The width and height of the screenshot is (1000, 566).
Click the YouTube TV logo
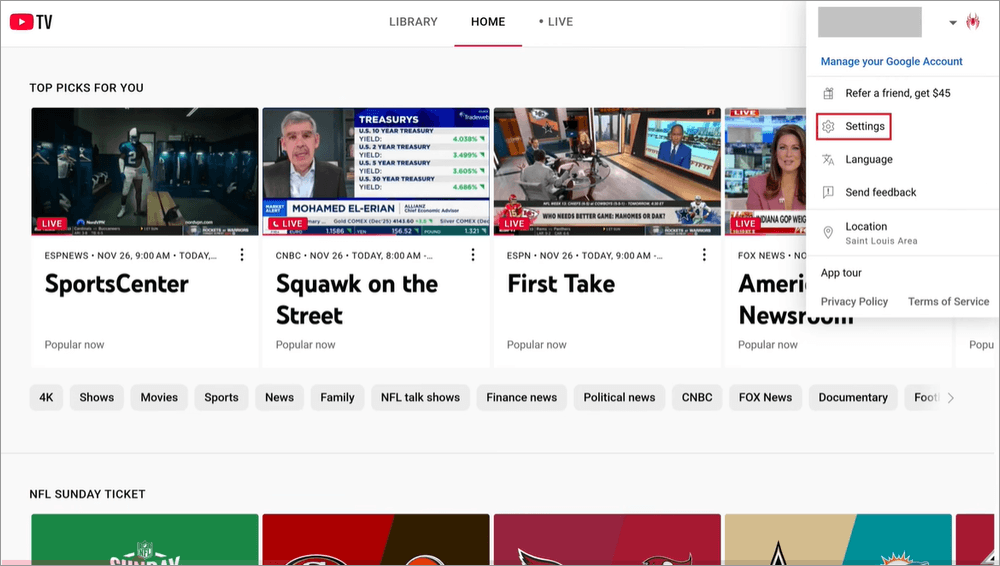coord(31,22)
